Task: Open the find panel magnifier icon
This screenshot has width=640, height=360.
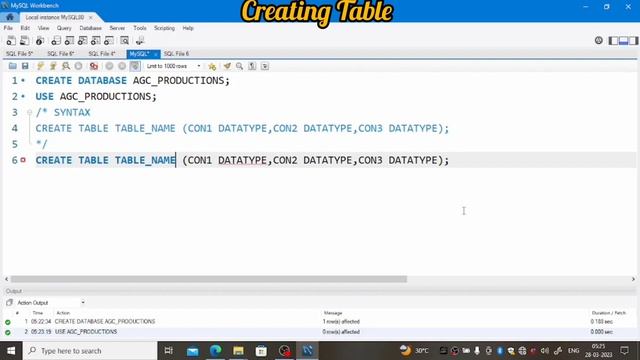Action: (240, 66)
